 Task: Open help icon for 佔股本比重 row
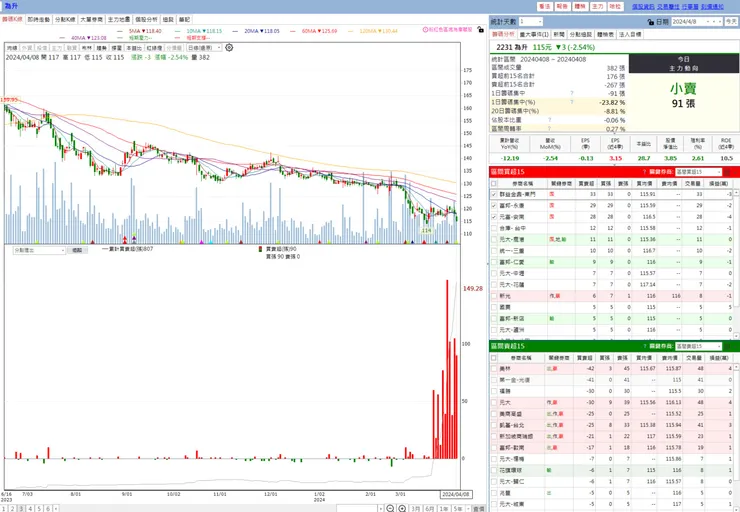(549, 120)
